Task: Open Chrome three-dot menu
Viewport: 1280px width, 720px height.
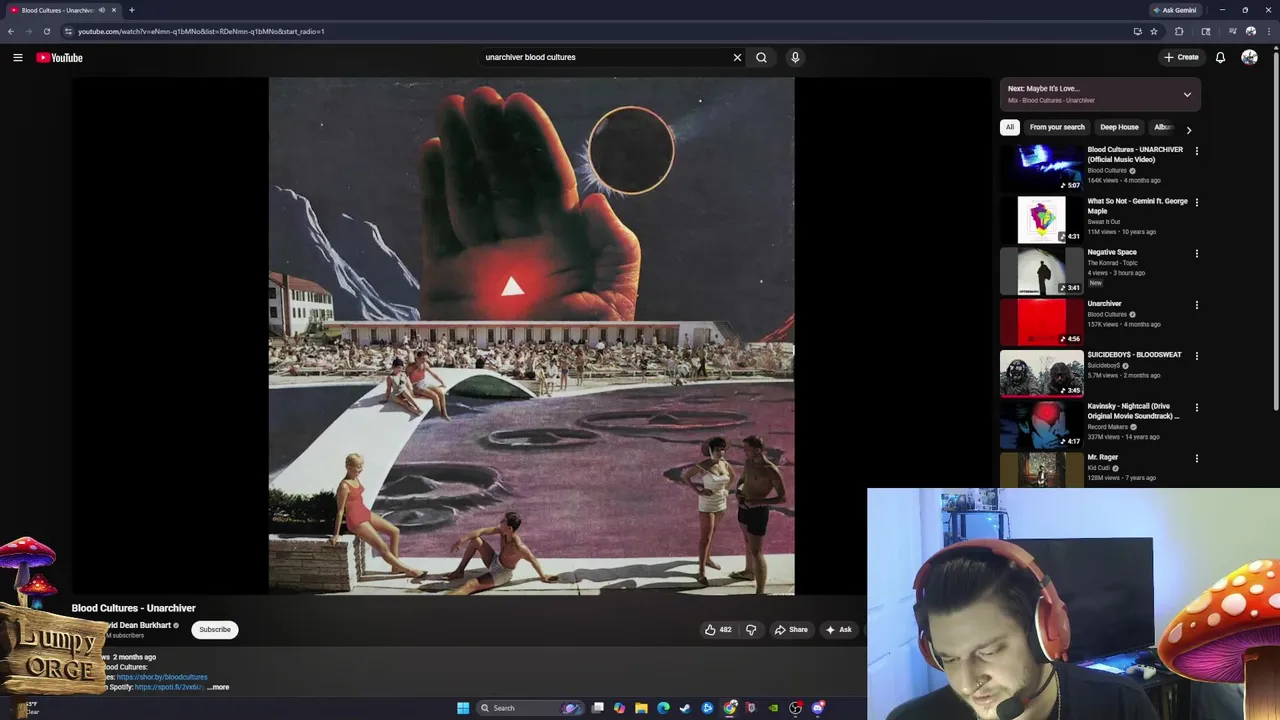Action: click(x=1268, y=31)
